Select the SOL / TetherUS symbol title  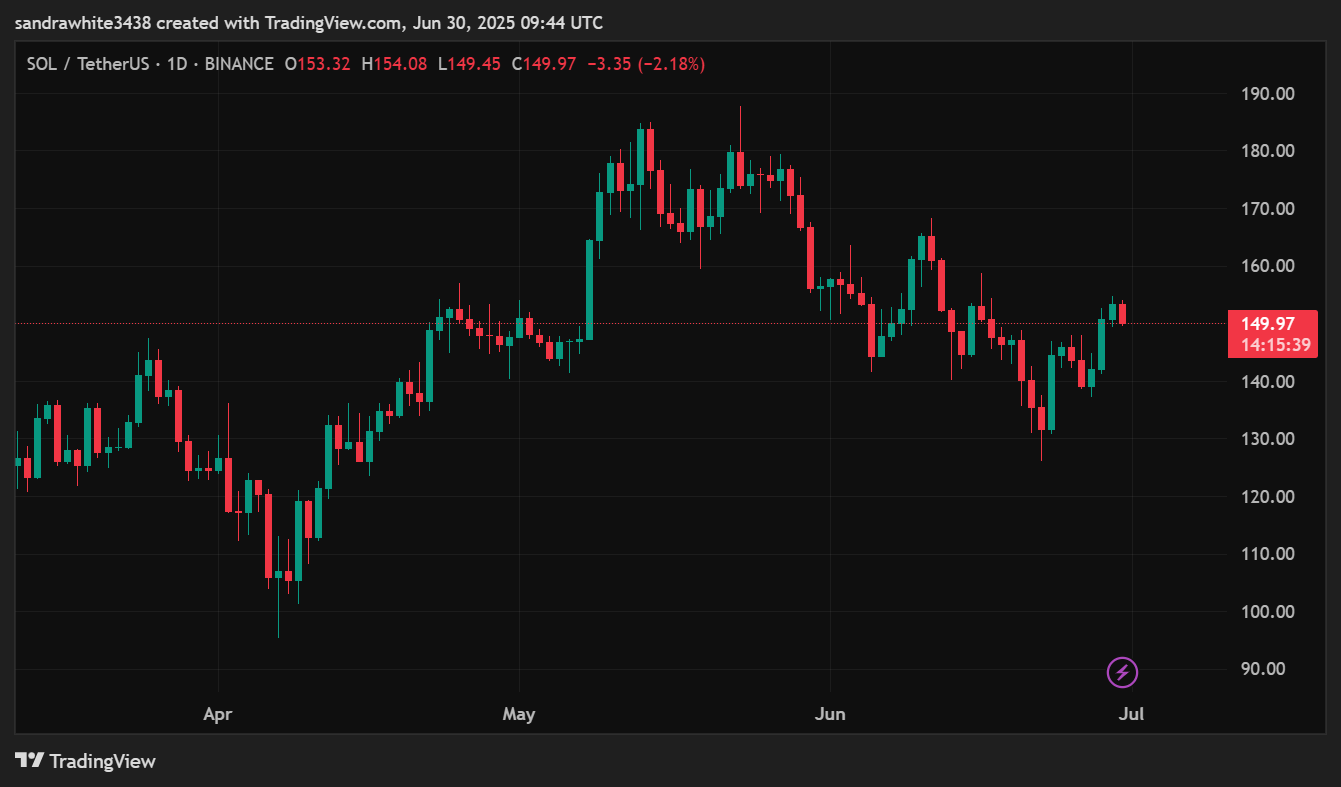(88, 64)
